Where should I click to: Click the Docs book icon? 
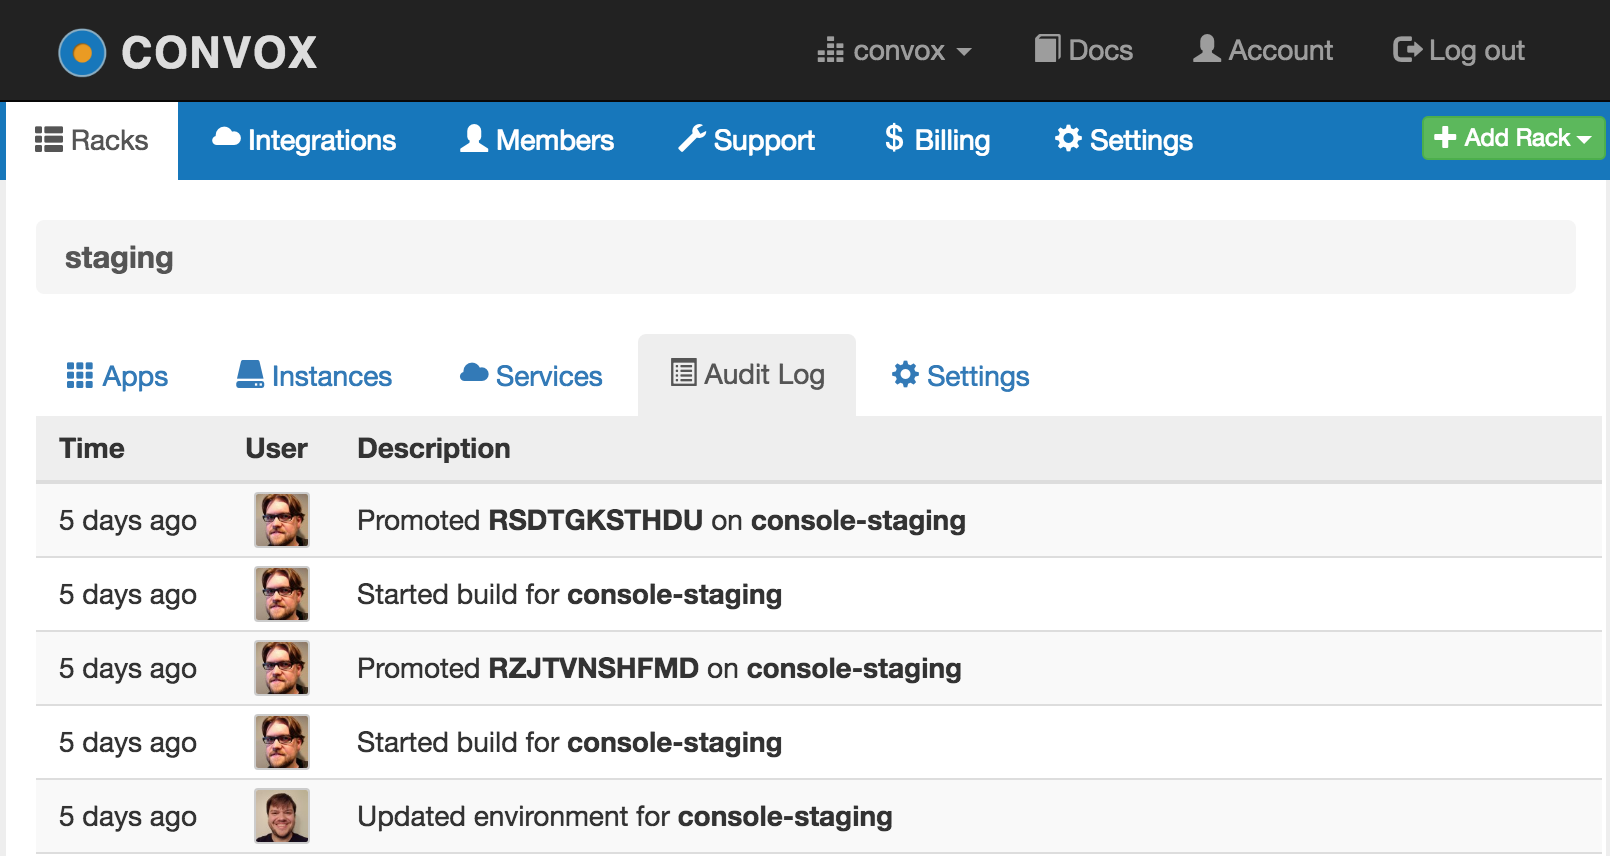point(1047,48)
